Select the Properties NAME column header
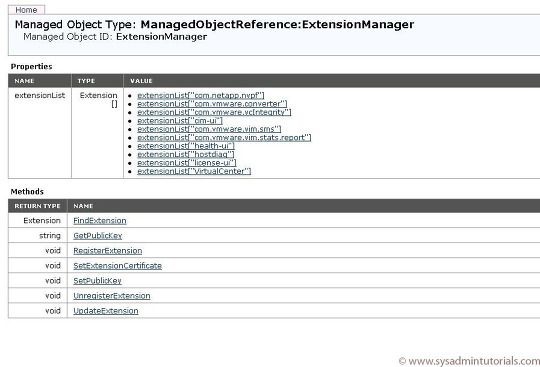Screen dimensions: 540x367 (40, 81)
